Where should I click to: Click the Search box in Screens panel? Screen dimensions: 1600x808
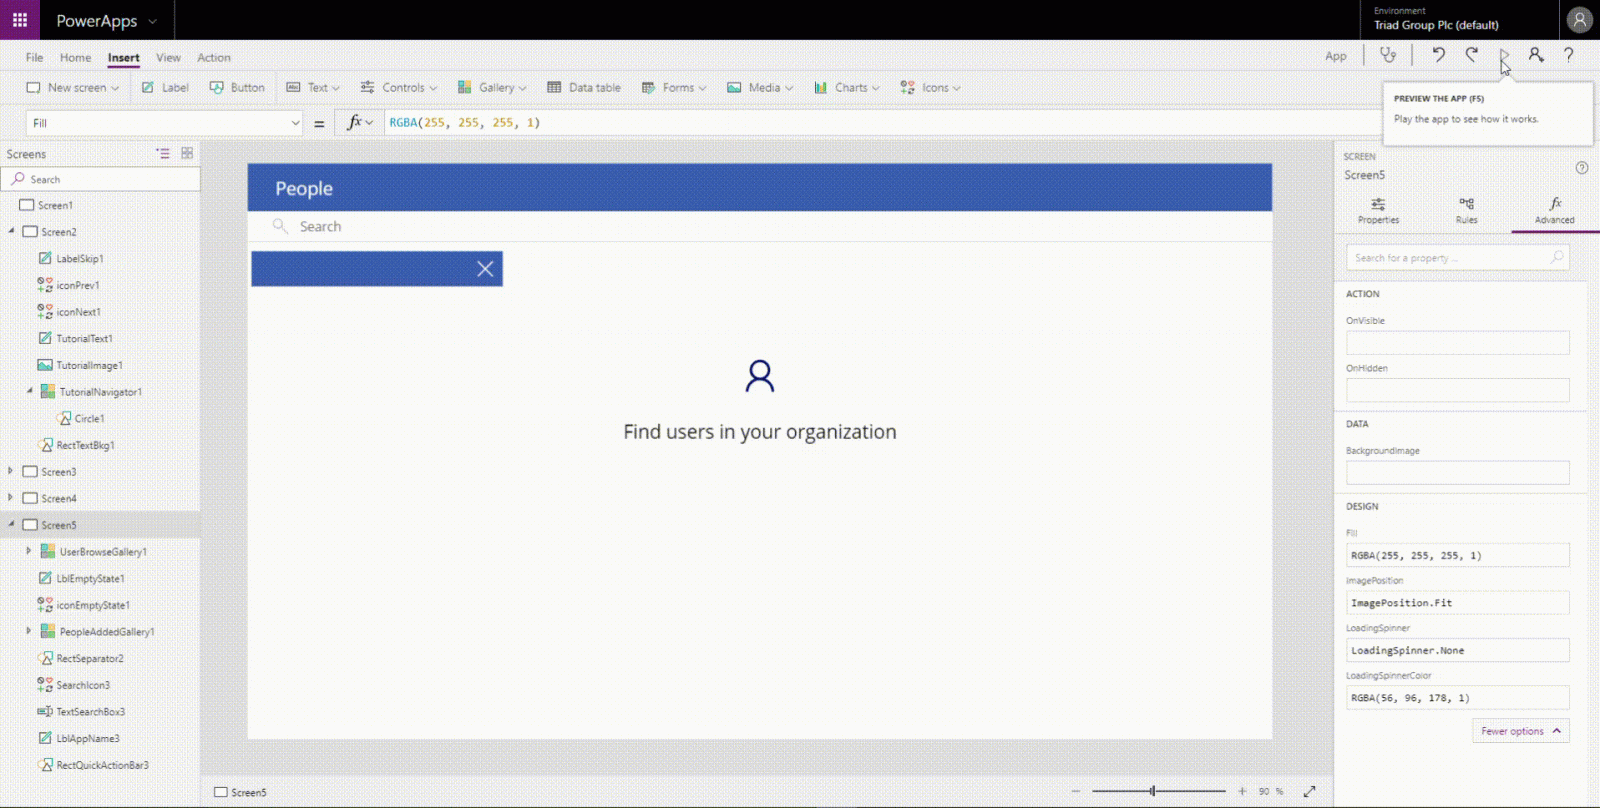pos(100,179)
